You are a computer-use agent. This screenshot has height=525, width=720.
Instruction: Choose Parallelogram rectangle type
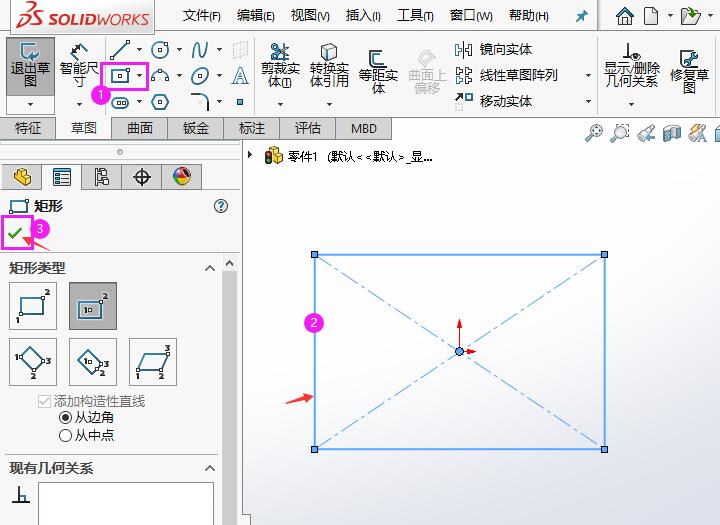153,362
